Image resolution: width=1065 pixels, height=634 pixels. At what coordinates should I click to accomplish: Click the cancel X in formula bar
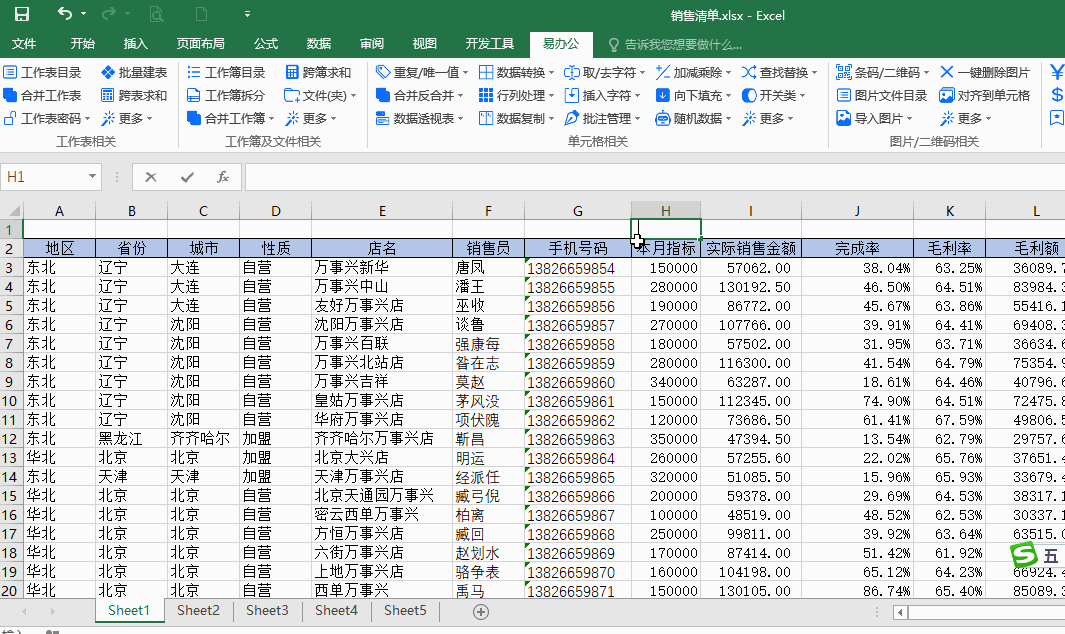point(151,177)
